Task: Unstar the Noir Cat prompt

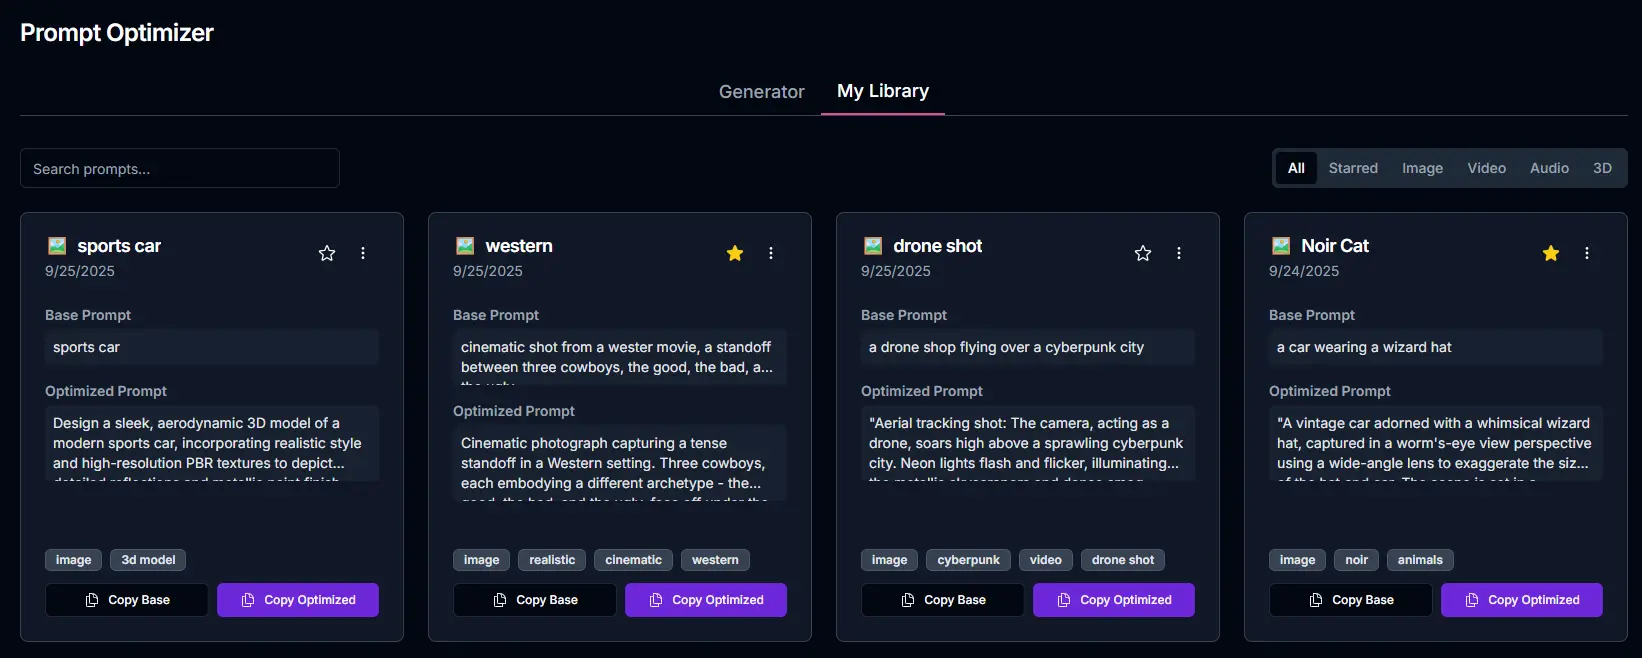Action: 1551,253
